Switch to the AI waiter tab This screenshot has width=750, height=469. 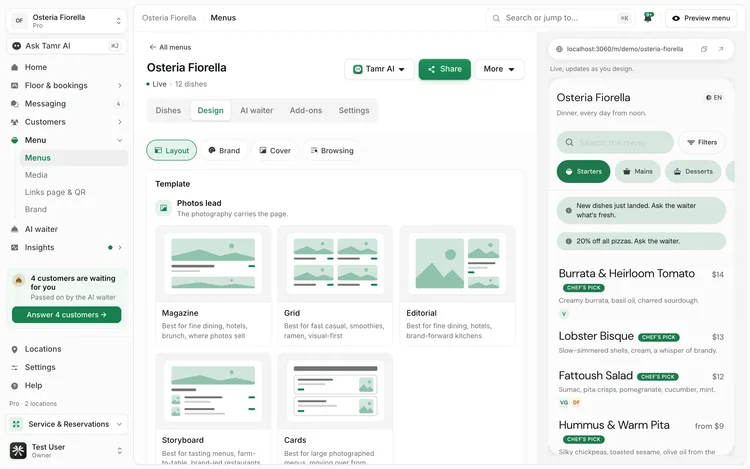(x=256, y=110)
